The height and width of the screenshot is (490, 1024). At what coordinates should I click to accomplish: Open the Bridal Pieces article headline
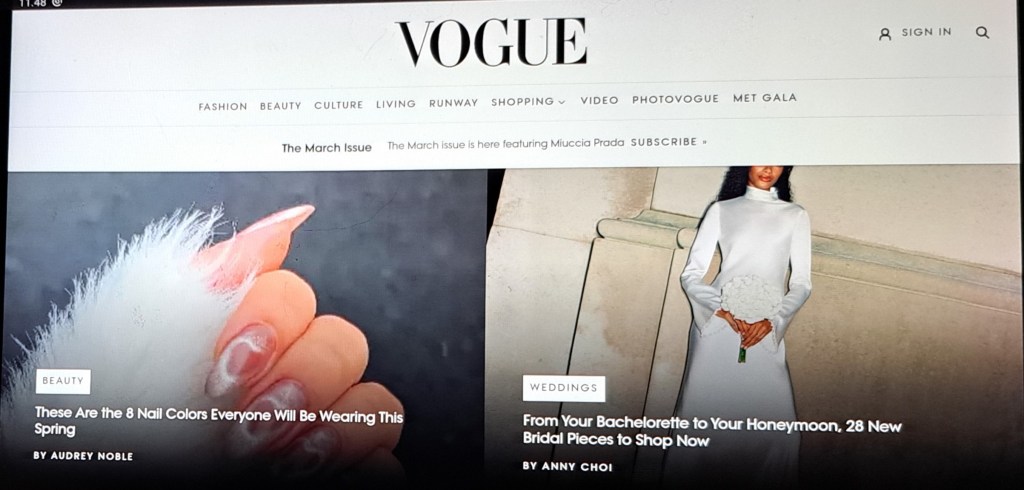pyautogui.click(x=712, y=432)
